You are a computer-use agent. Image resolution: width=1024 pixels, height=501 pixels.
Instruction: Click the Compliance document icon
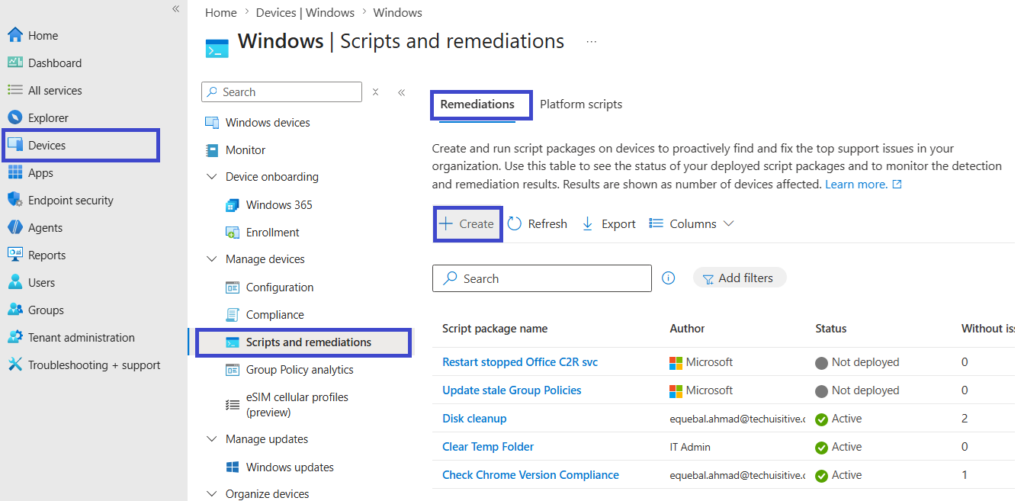[x=232, y=315]
